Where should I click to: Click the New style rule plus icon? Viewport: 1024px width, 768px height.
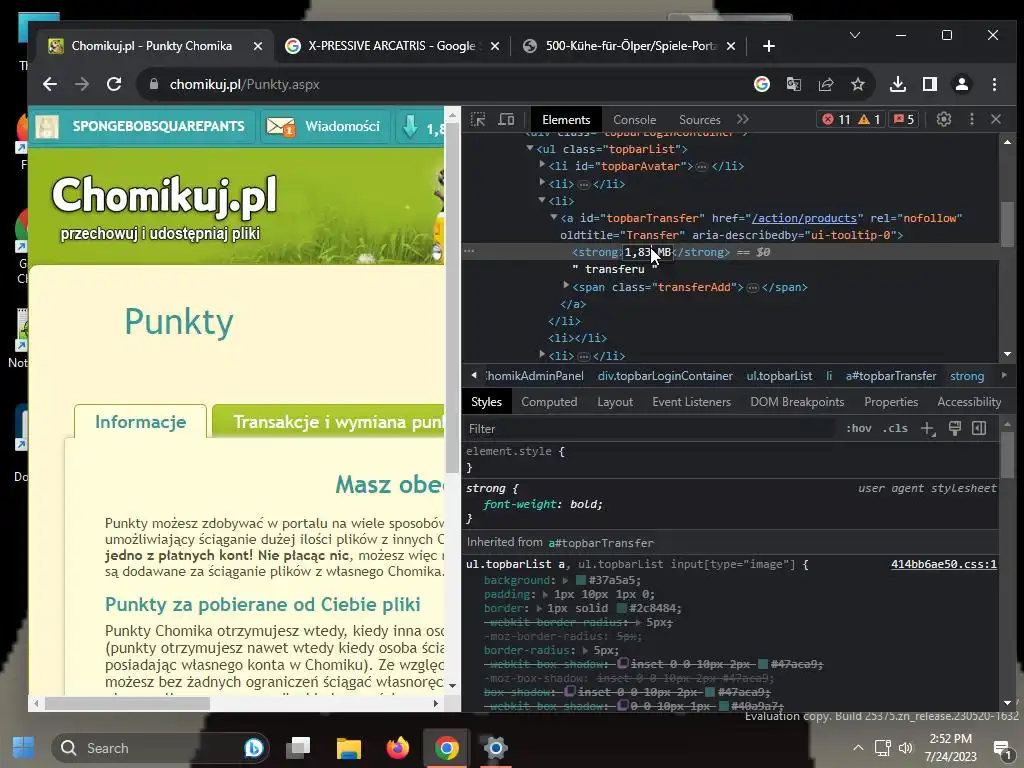pos(928,428)
